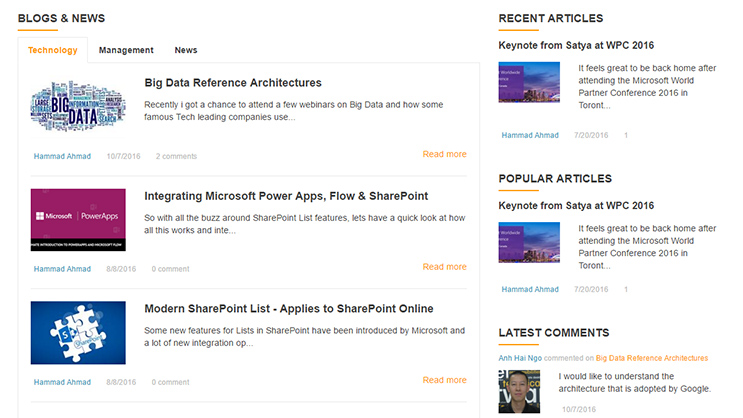Open commenter Anh Hai Ngo's profile link
The width and height of the screenshot is (743, 418).
point(520,358)
